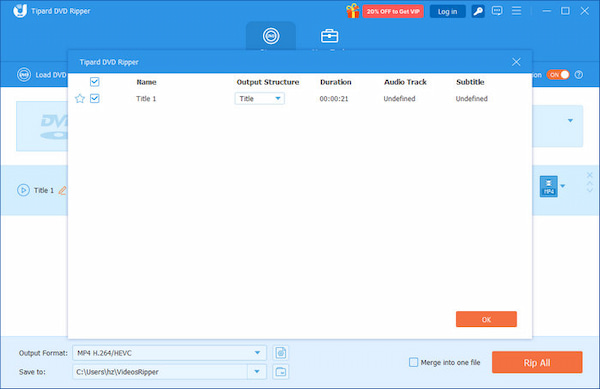Viewport: 600px width, 389px height.
Task: Select the Title 1 name cell in dialog
Action: pyautogui.click(x=146, y=99)
